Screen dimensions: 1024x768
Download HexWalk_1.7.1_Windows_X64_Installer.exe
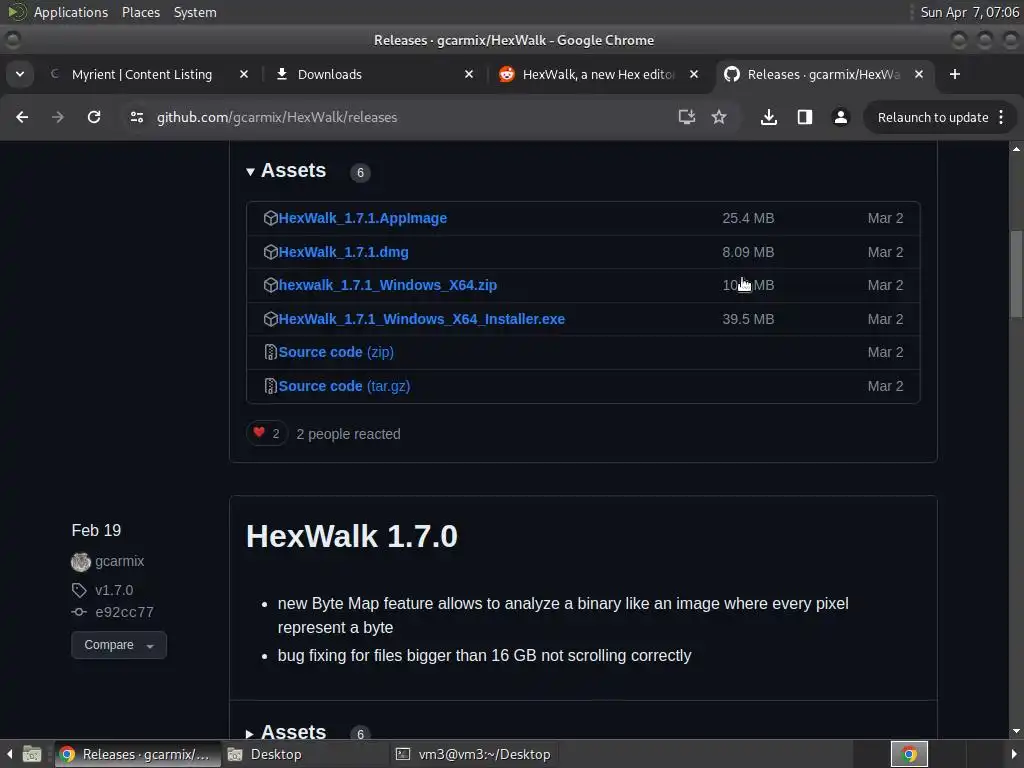(422, 319)
